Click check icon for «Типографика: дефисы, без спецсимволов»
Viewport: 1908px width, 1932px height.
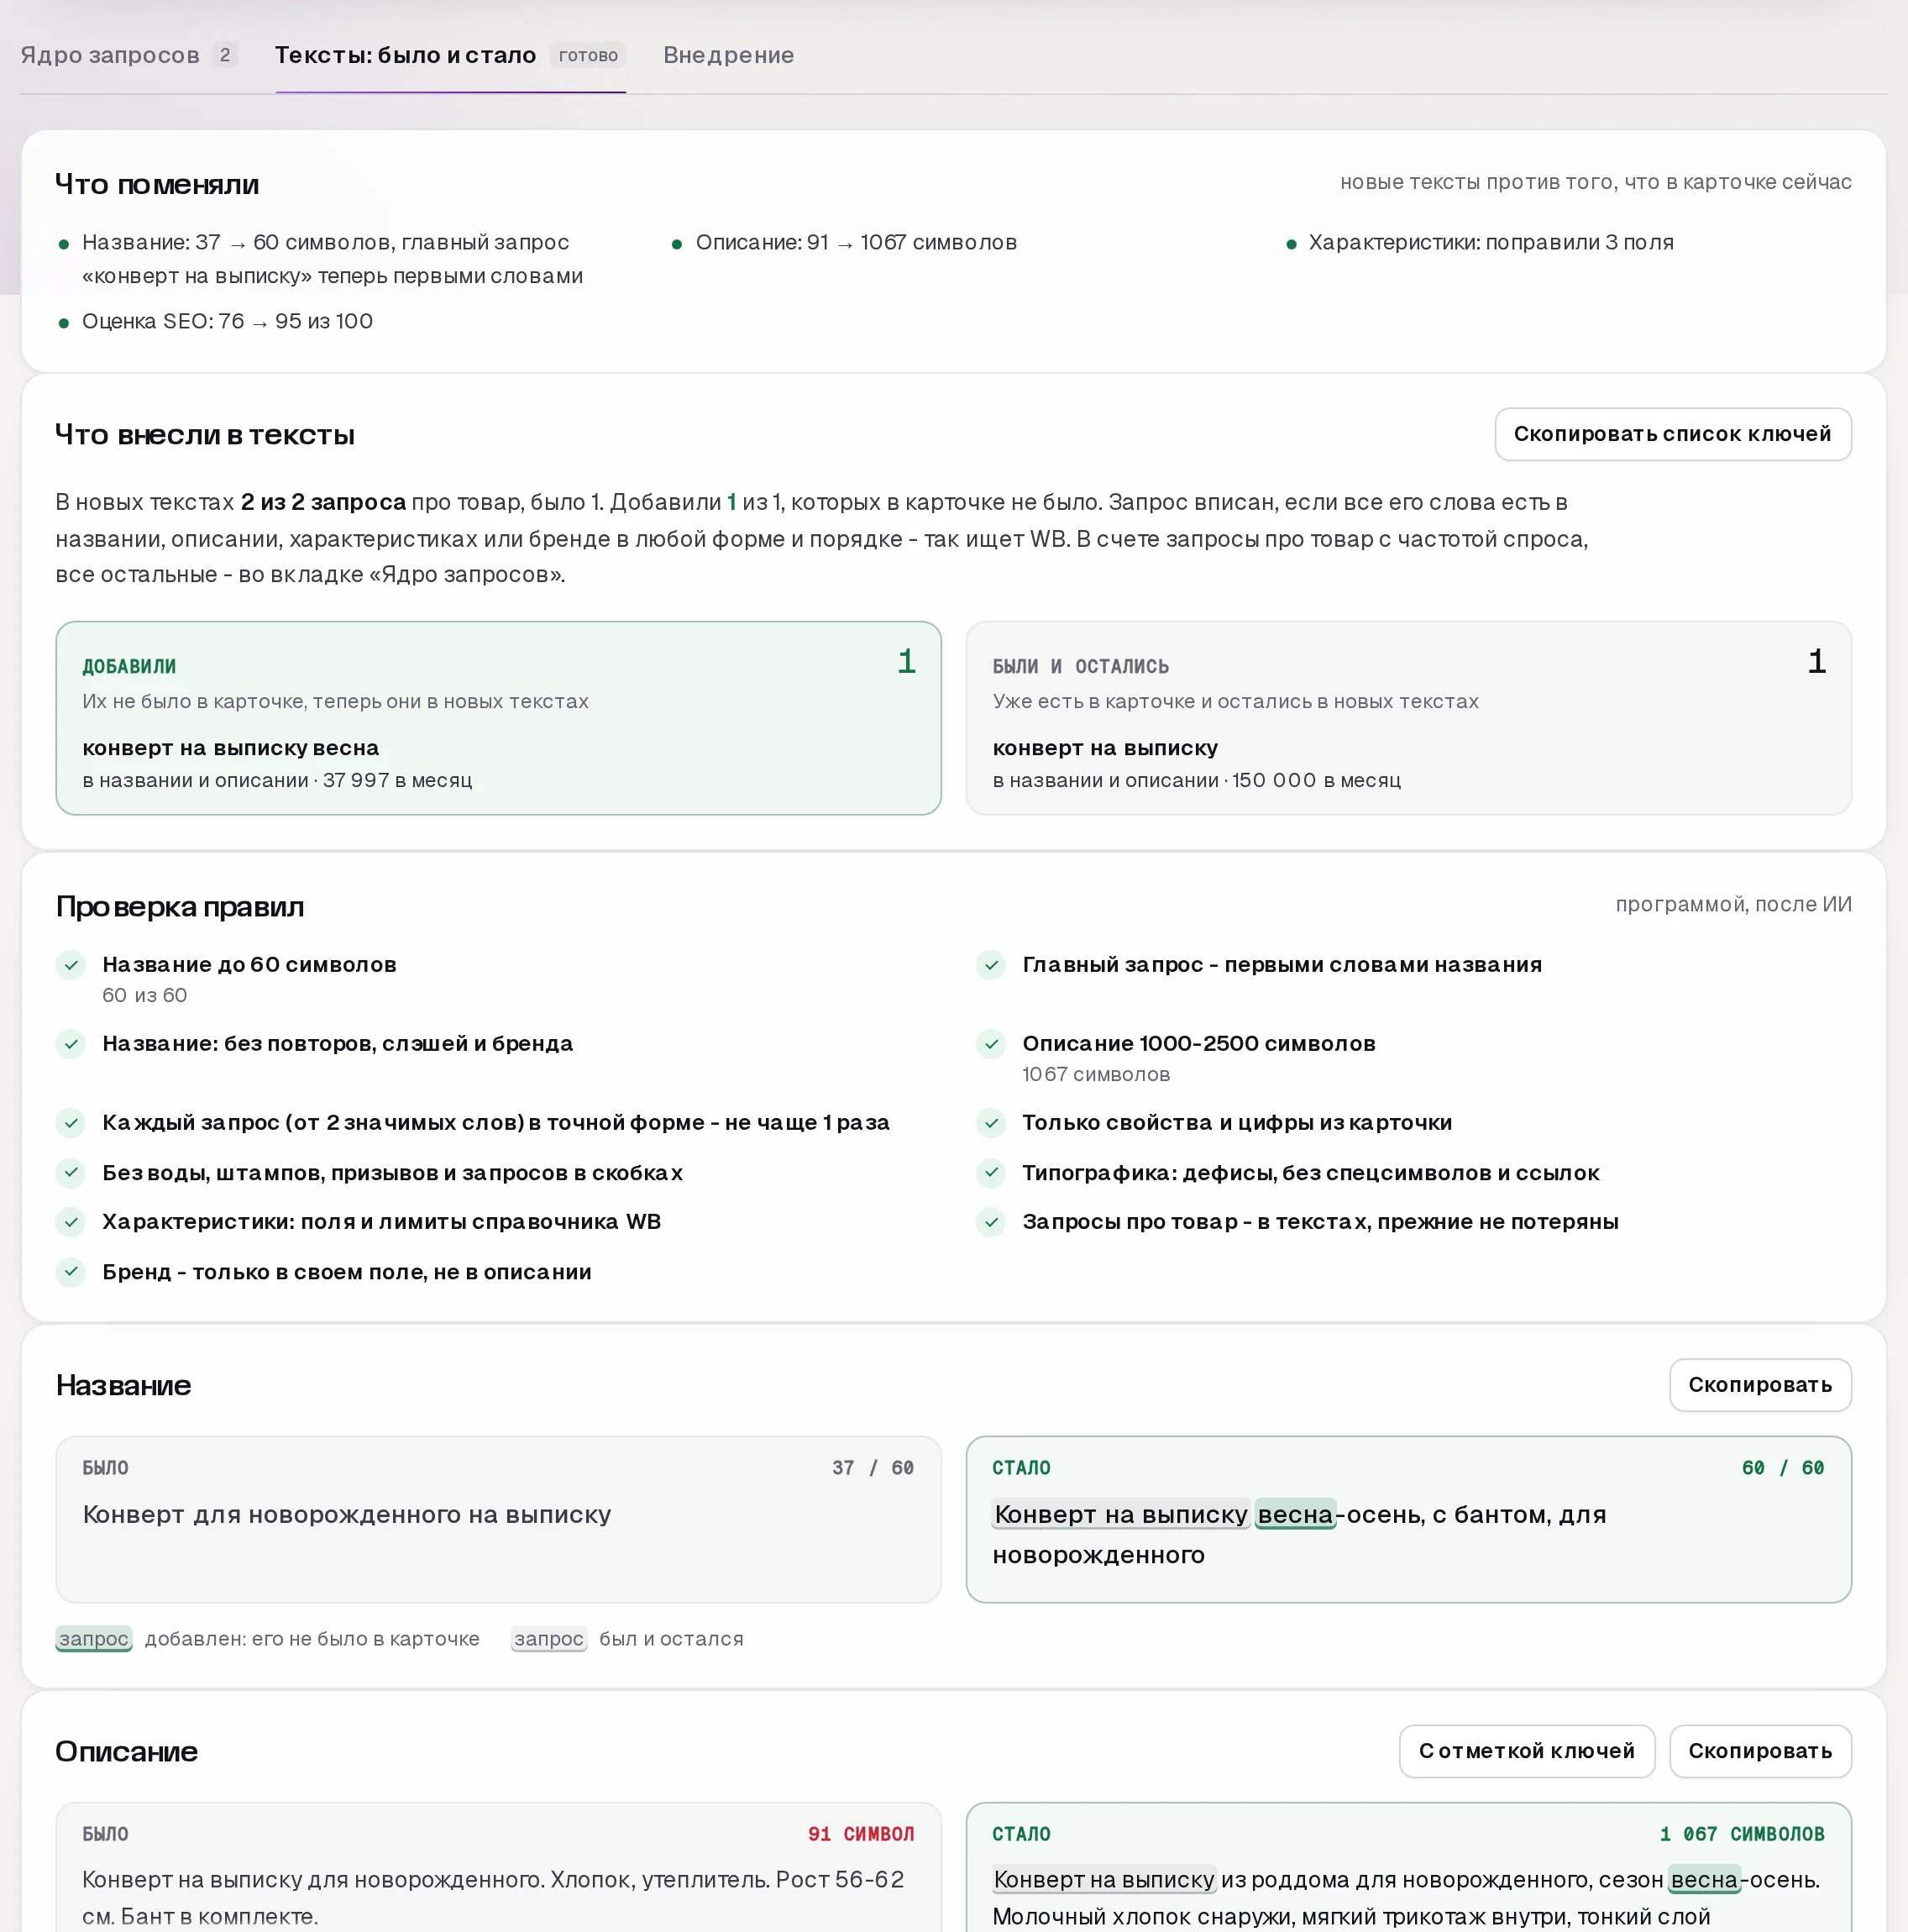991,1172
